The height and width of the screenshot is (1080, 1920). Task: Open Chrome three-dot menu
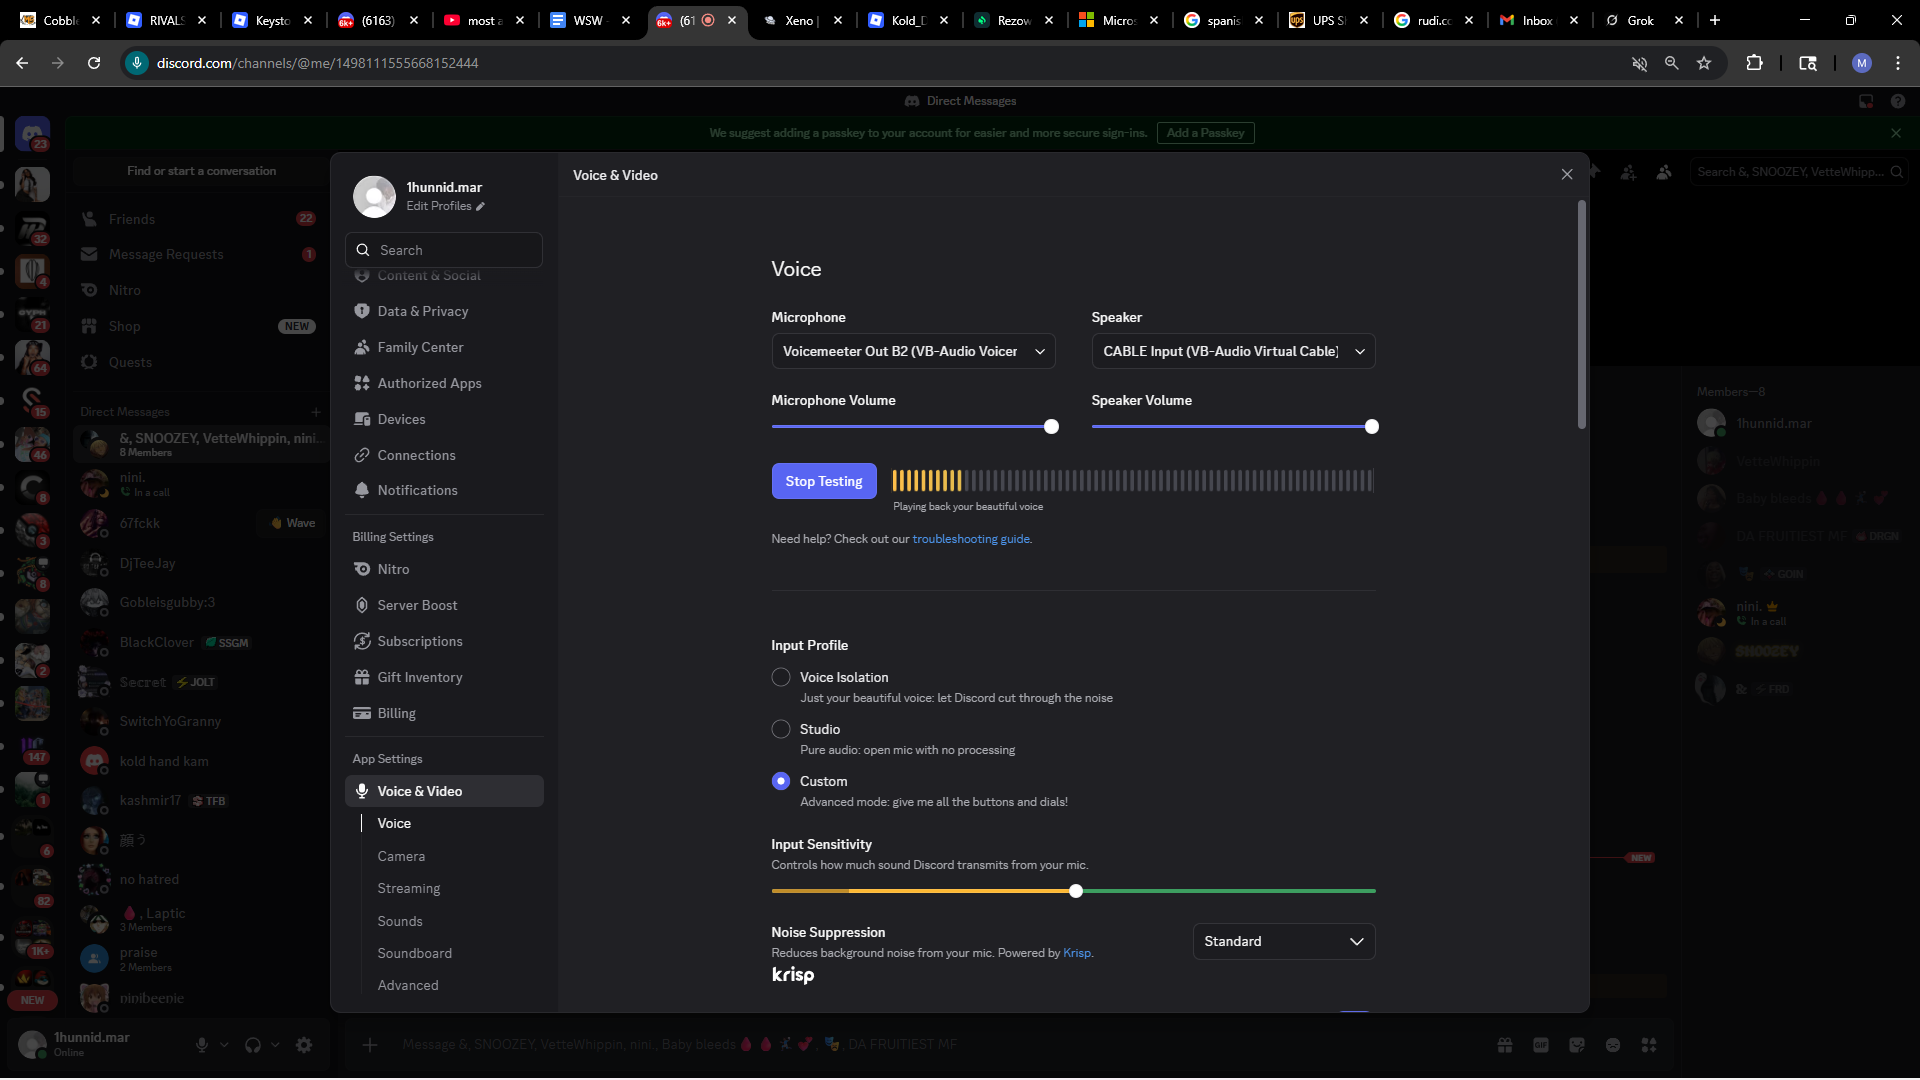(x=1898, y=63)
